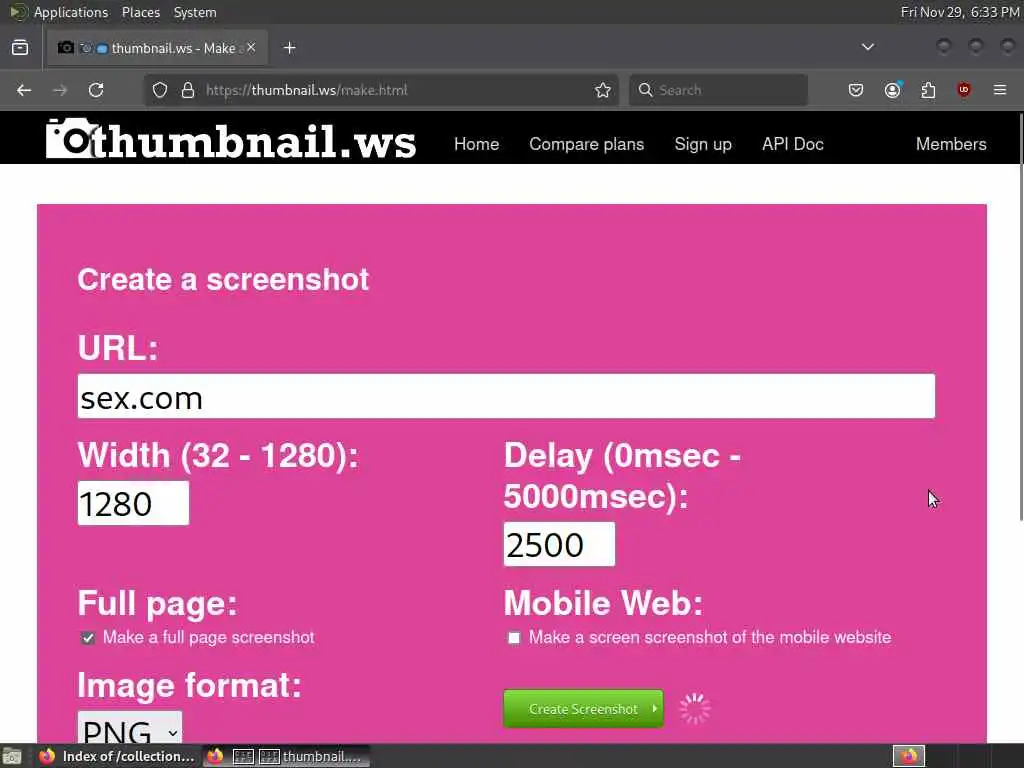Close the thumbnail.ws browser tab
Viewport: 1024px width, 768px height.
pos(251,48)
